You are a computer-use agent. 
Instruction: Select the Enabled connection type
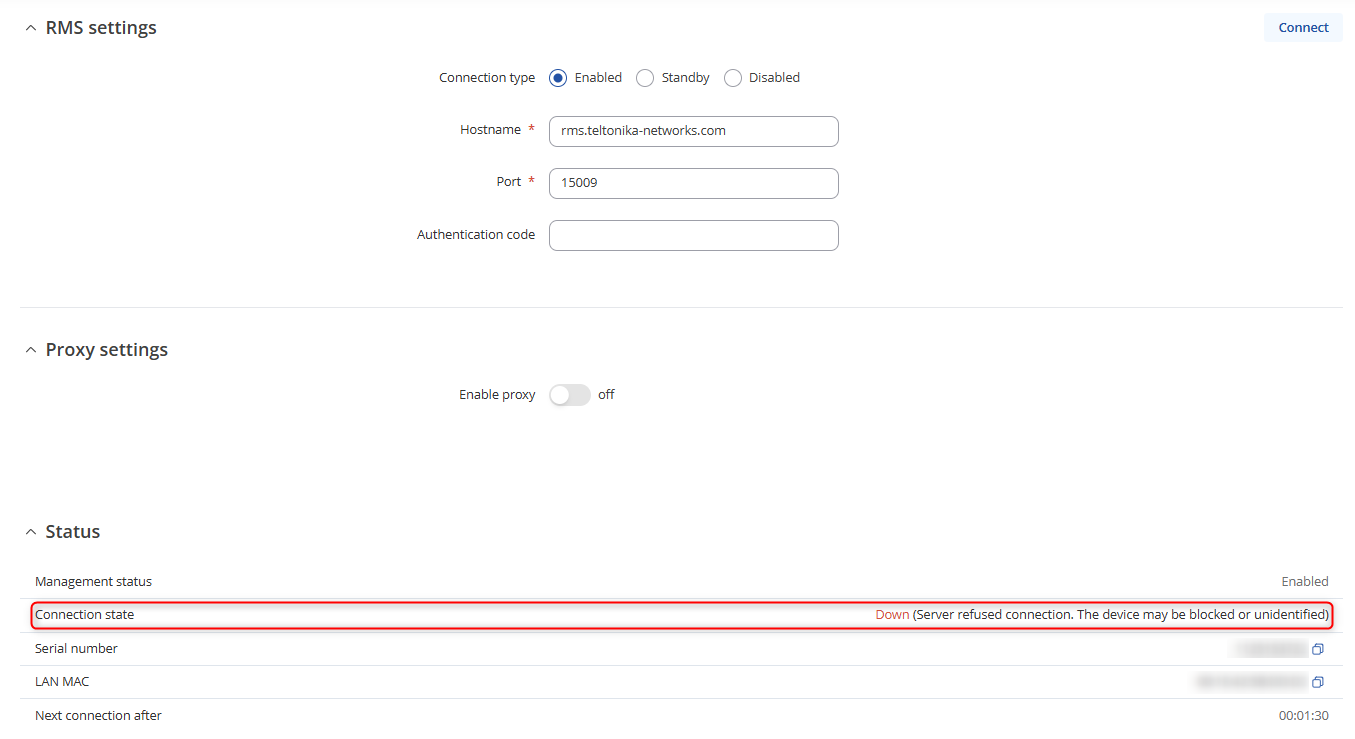558,78
